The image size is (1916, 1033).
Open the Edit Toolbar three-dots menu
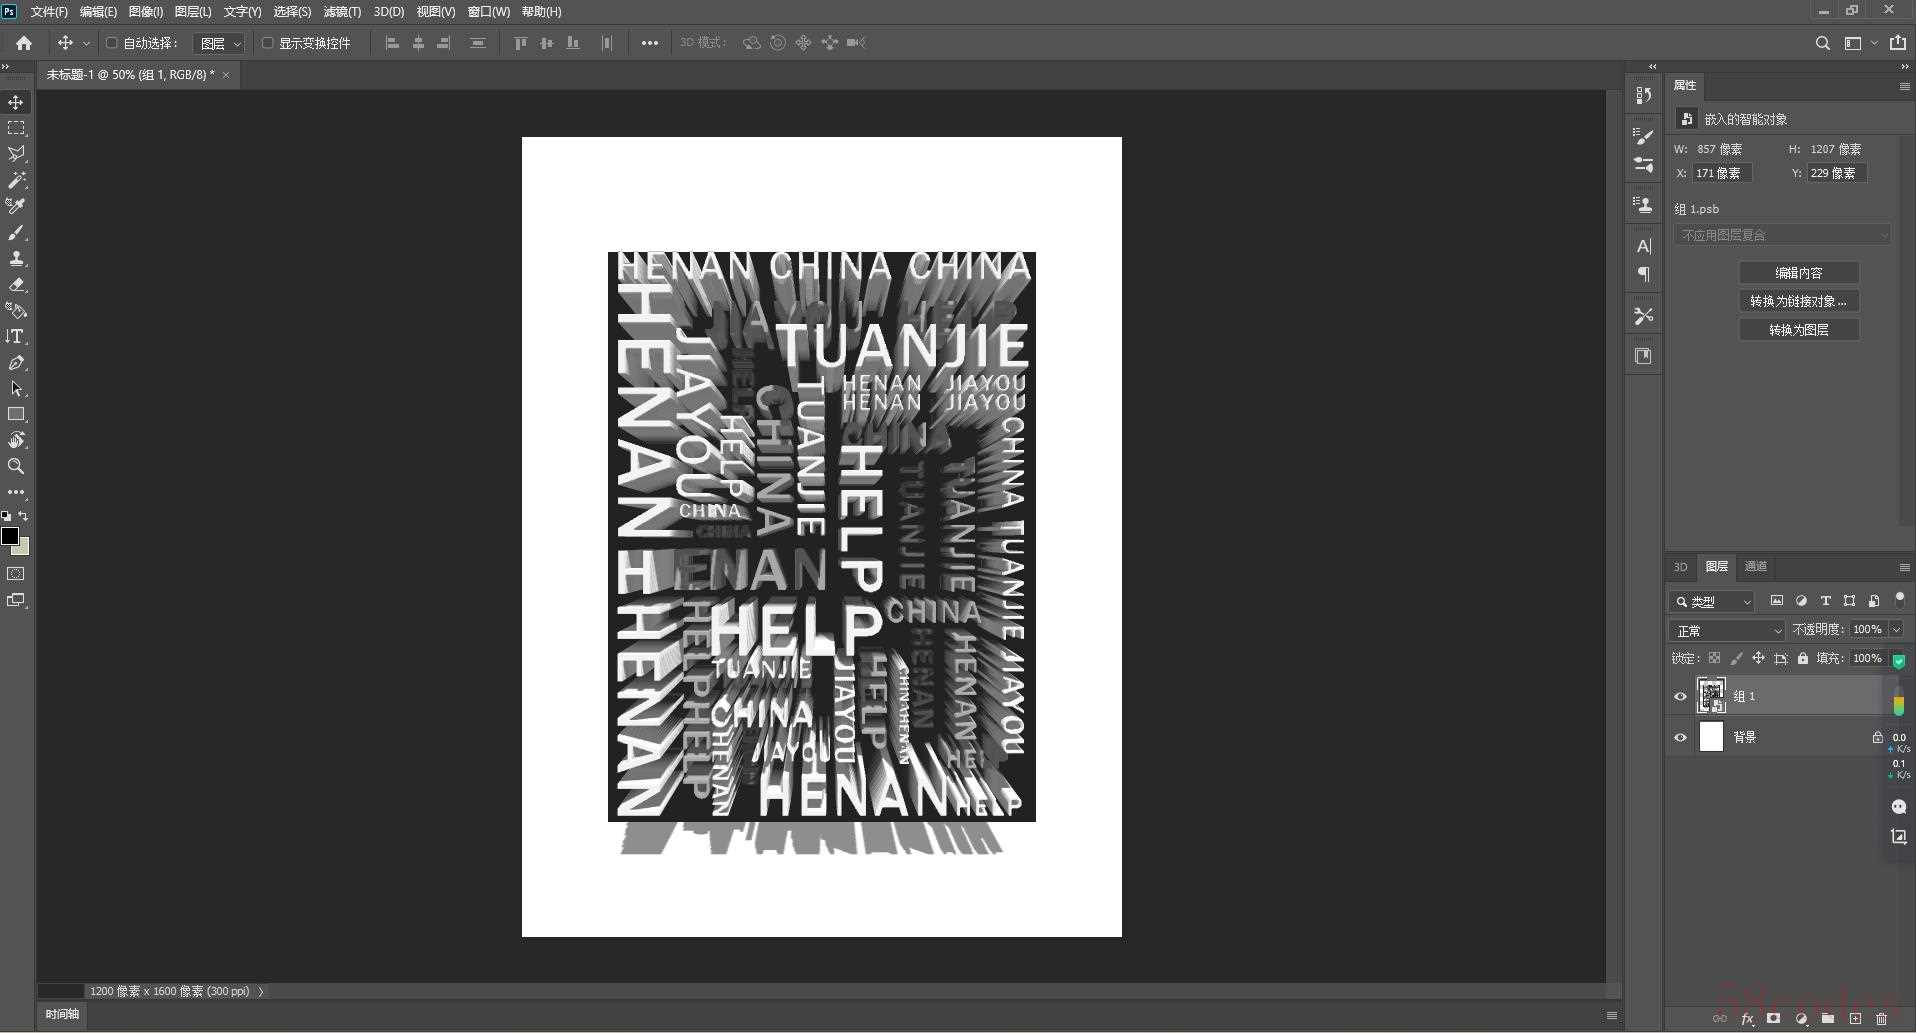[16, 493]
